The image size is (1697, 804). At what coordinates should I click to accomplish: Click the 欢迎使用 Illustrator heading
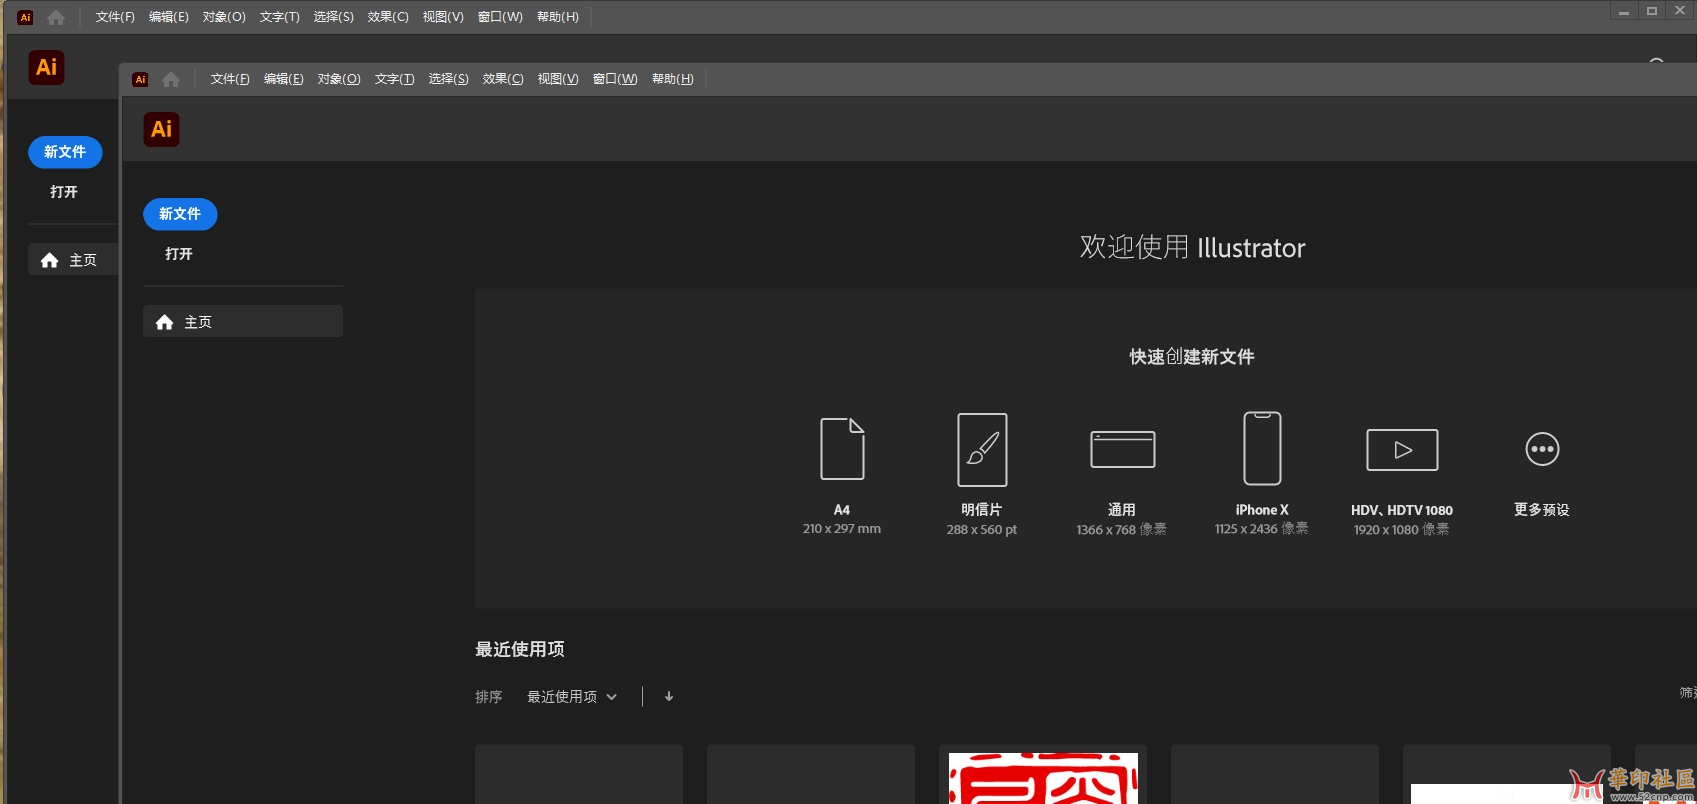tap(1192, 247)
